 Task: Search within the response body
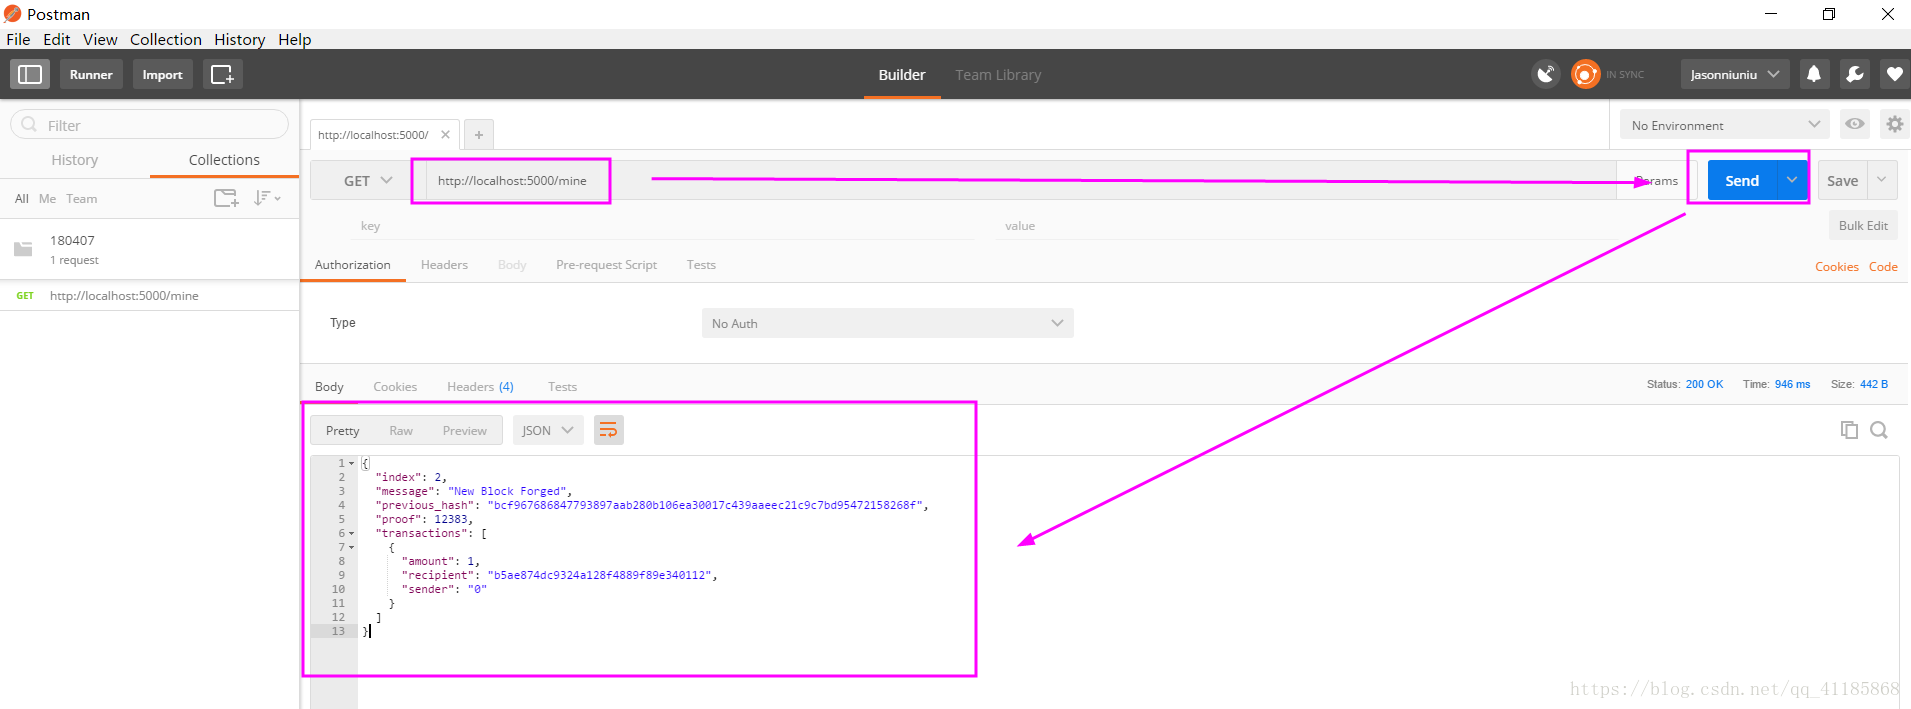[1879, 430]
